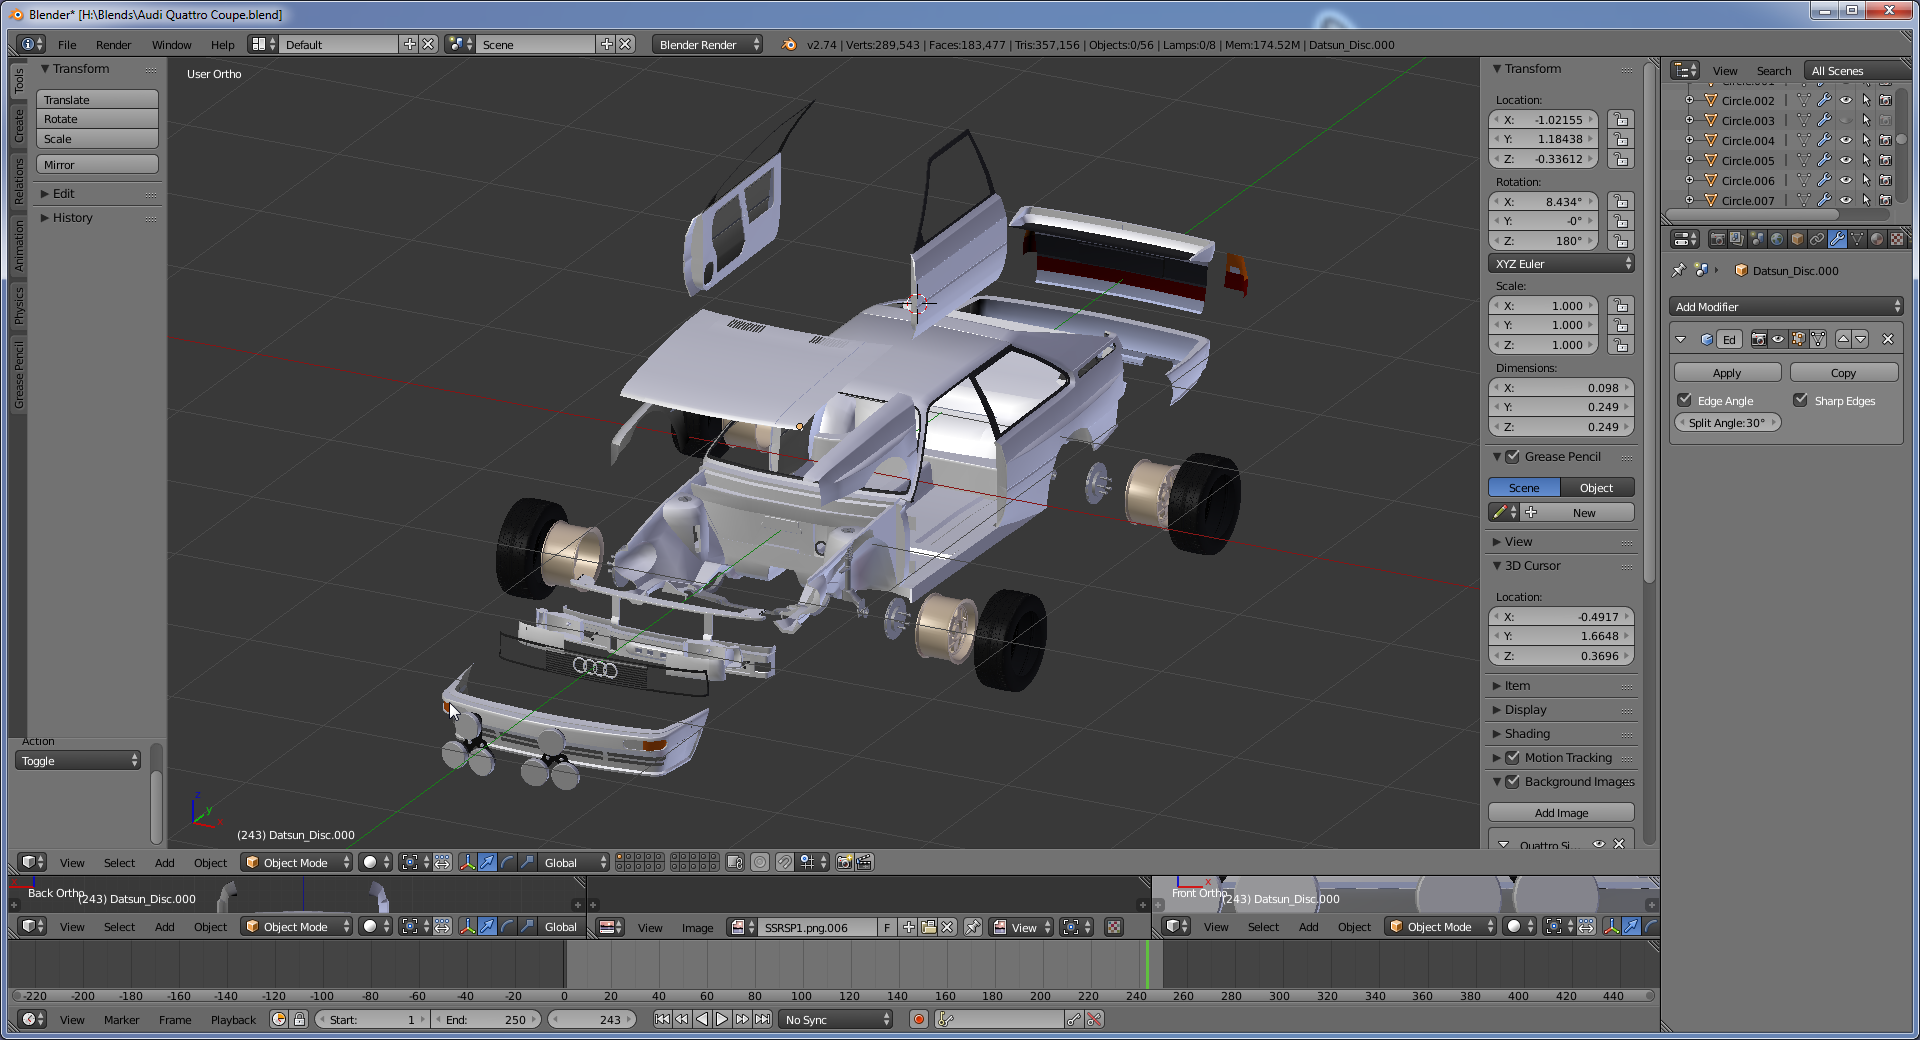The image size is (1920, 1040).
Task: Hide Circle.004 using its eye icon
Action: tap(1846, 140)
